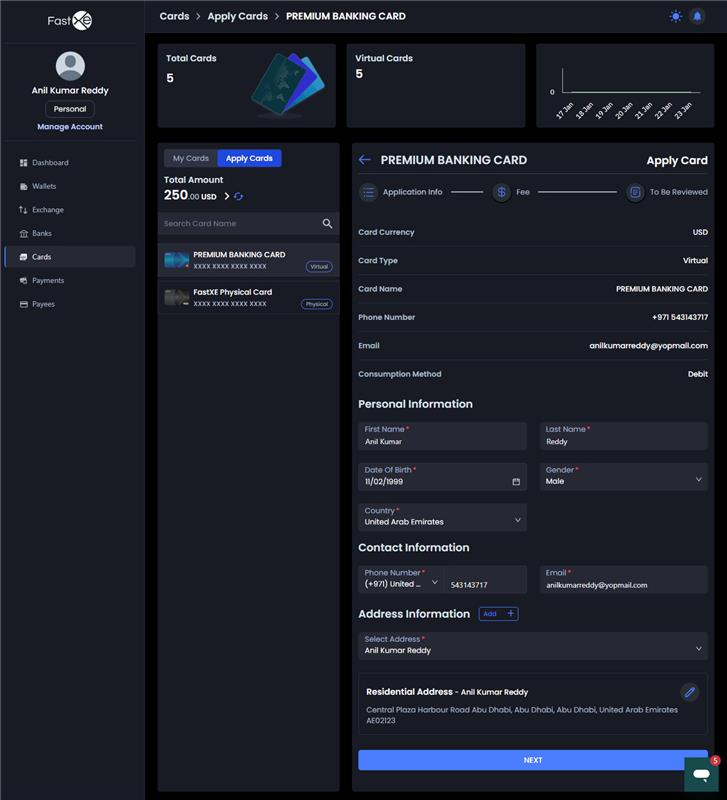
Task: Click the Add address button
Action: click(498, 614)
